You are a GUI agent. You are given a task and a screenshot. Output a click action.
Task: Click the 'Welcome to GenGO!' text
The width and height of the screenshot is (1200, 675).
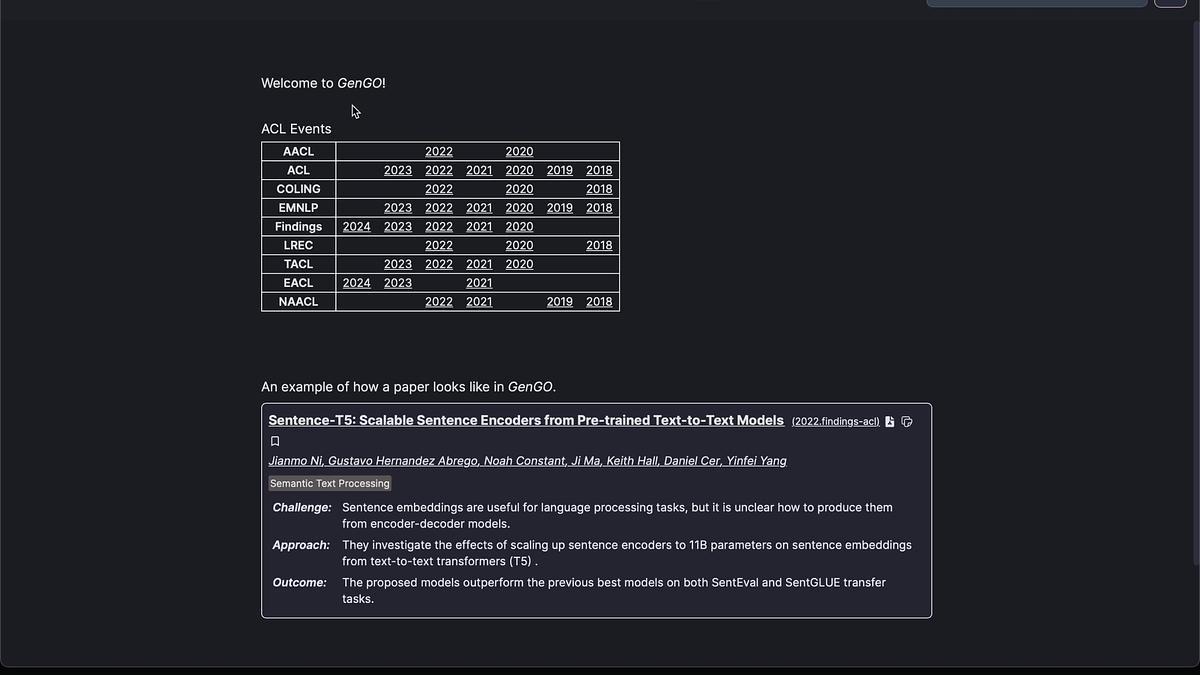[x=323, y=83]
